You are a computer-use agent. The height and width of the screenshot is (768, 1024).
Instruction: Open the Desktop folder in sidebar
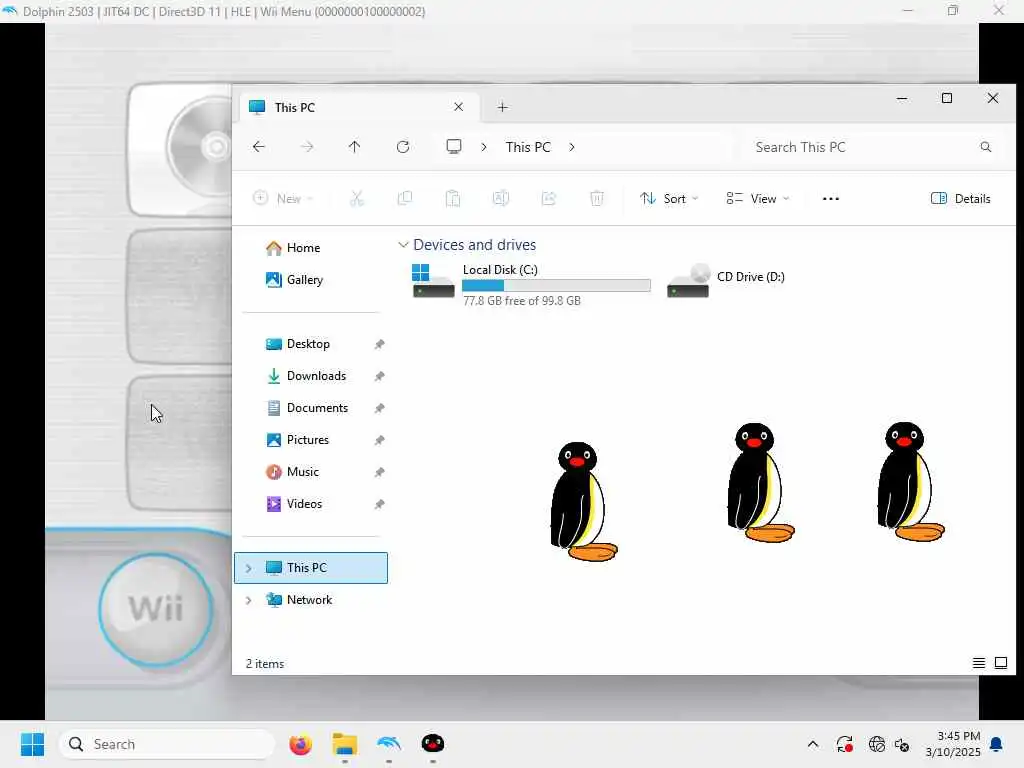[308, 344]
